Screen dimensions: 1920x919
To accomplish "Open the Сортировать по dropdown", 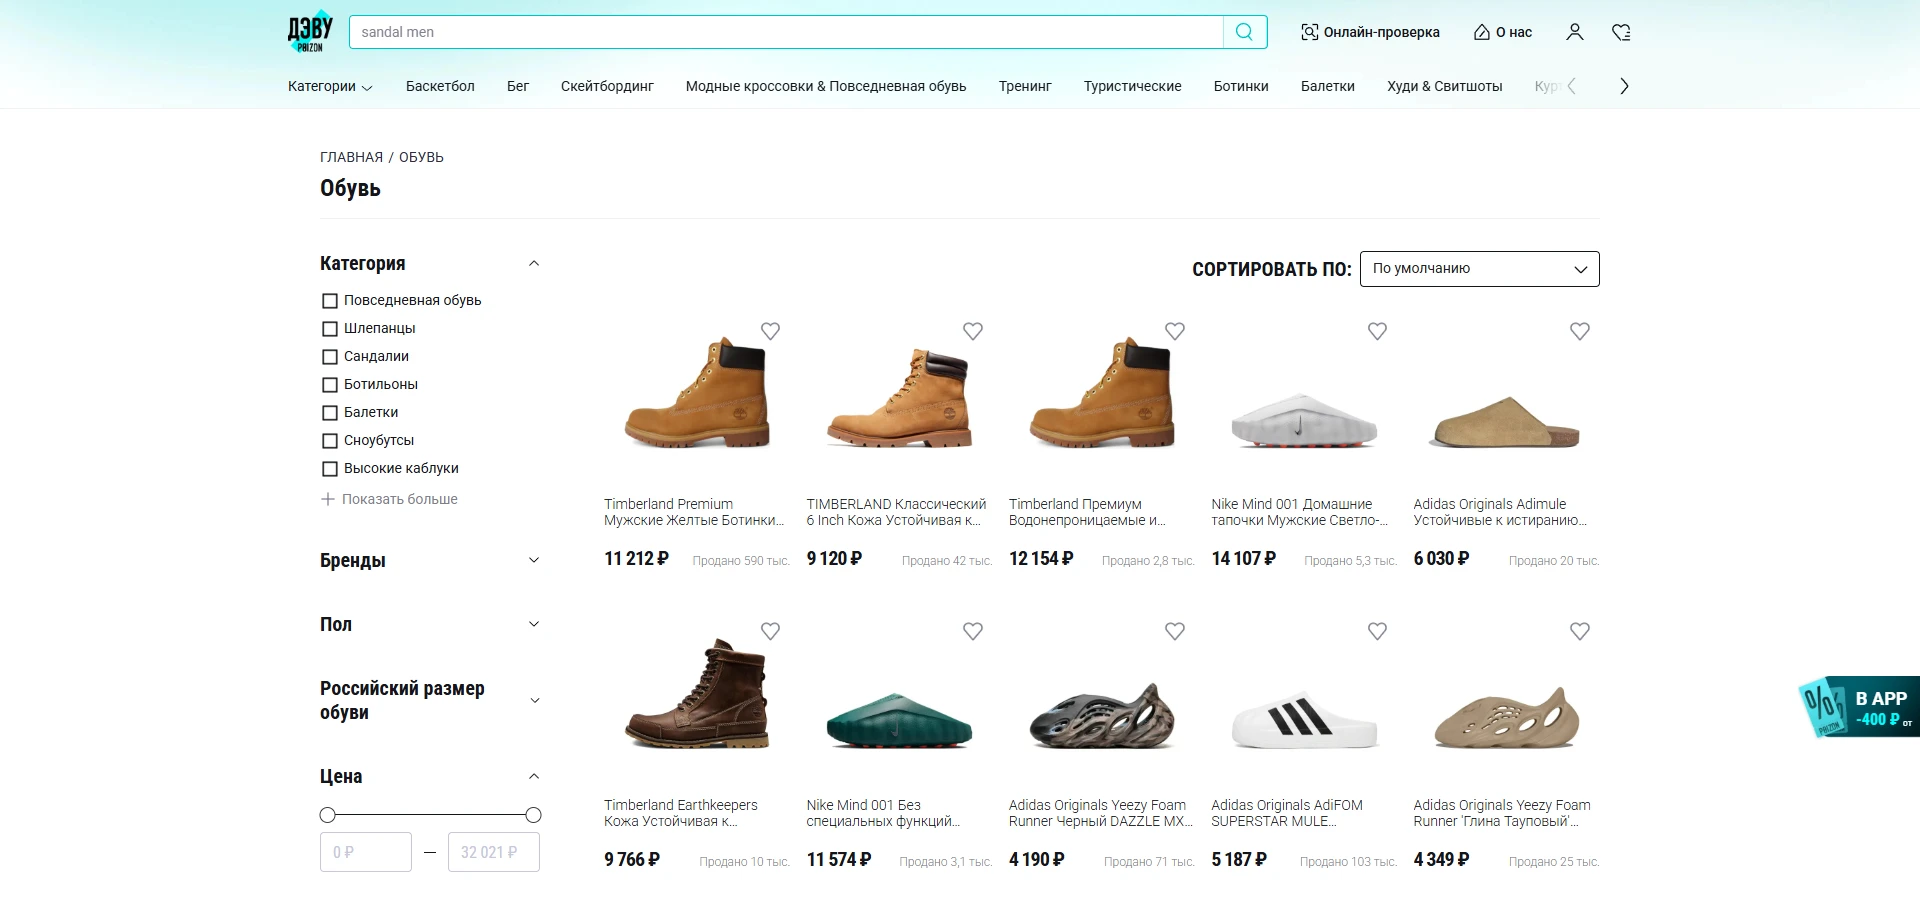I will 1479,269.
